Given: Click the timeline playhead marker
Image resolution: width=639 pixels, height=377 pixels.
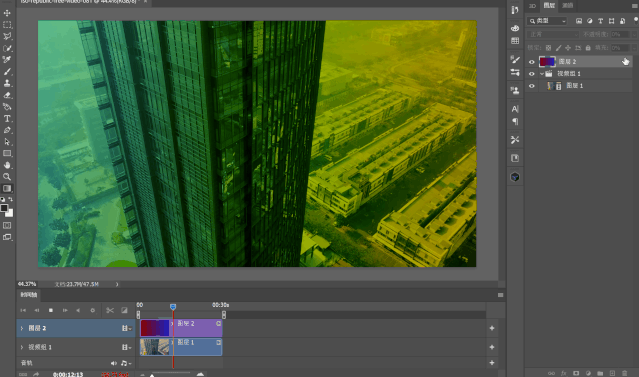Looking at the screenshot, I should (173, 306).
